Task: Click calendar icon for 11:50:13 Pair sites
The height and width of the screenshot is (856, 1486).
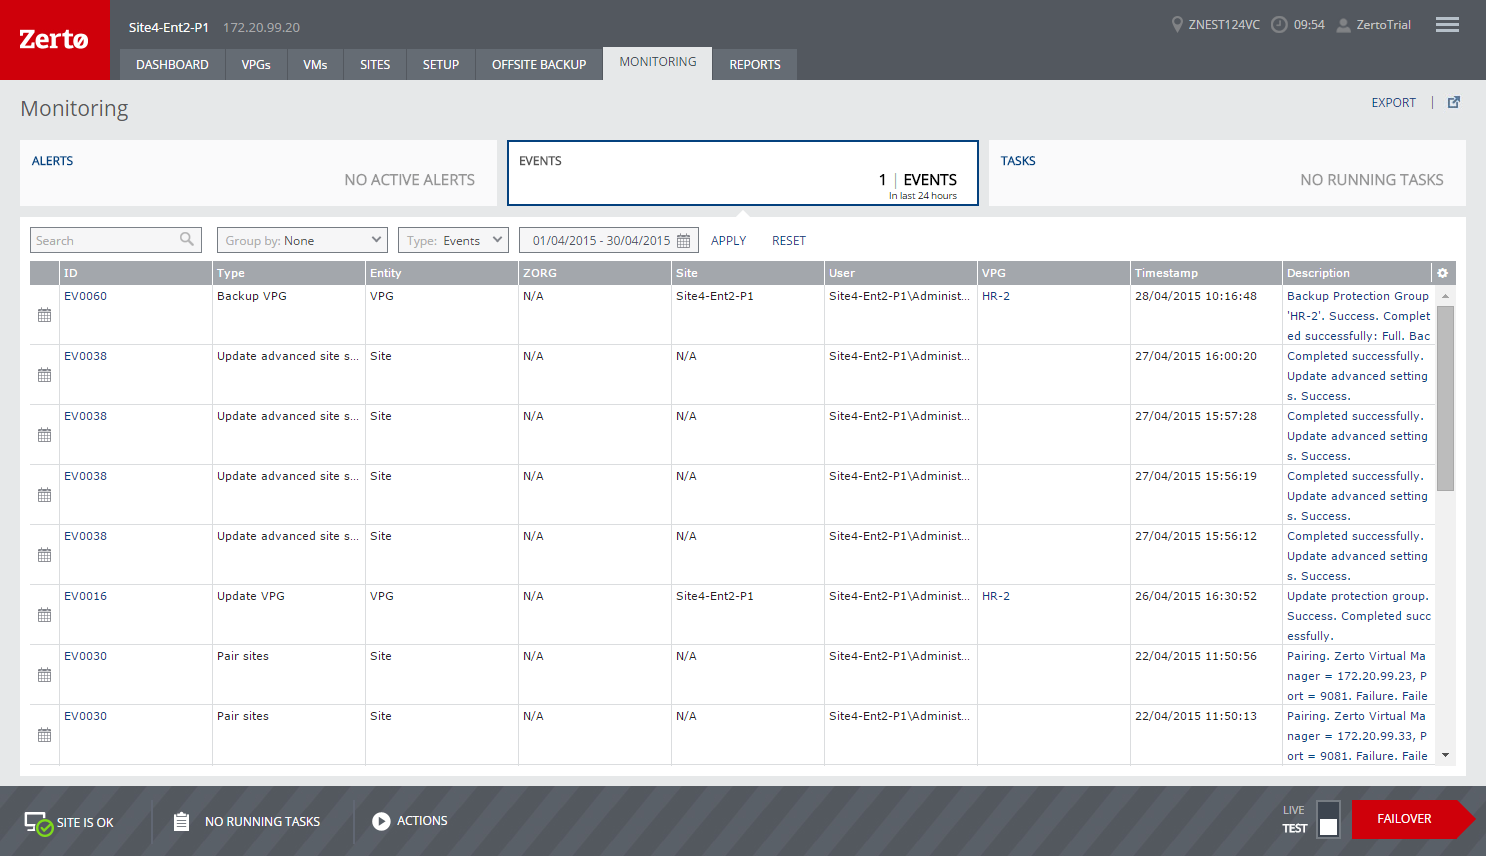Action: (44, 735)
